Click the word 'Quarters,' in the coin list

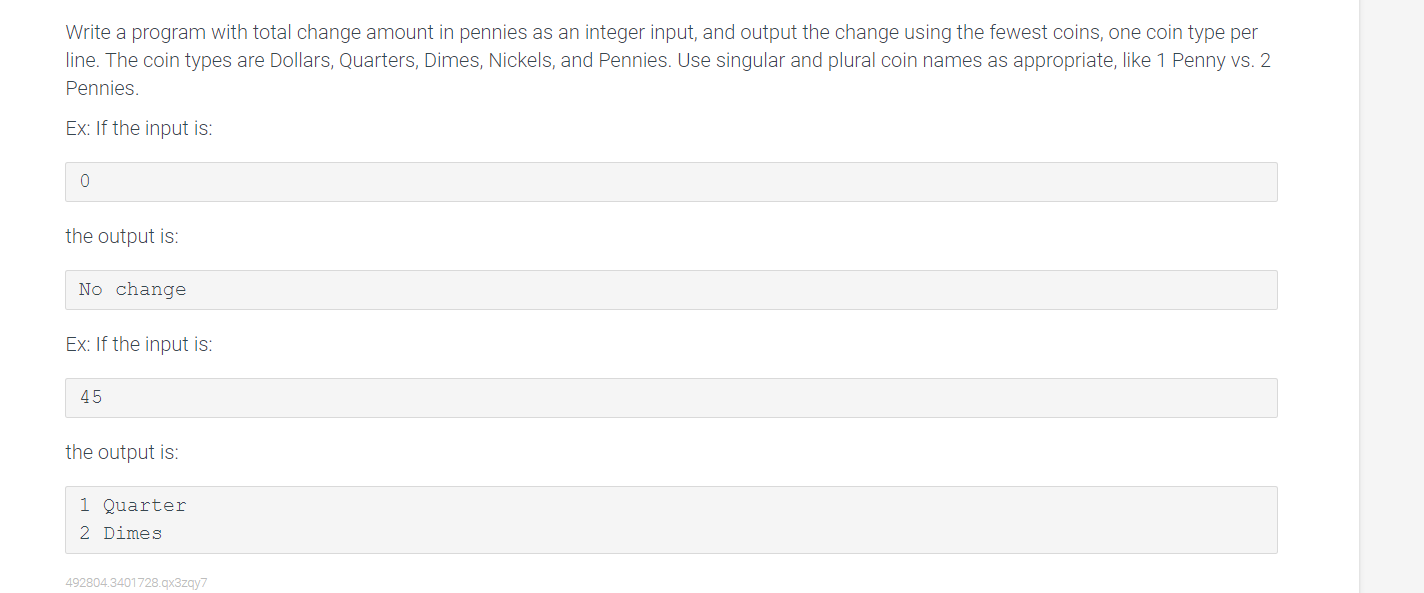click(x=376, y=60)
